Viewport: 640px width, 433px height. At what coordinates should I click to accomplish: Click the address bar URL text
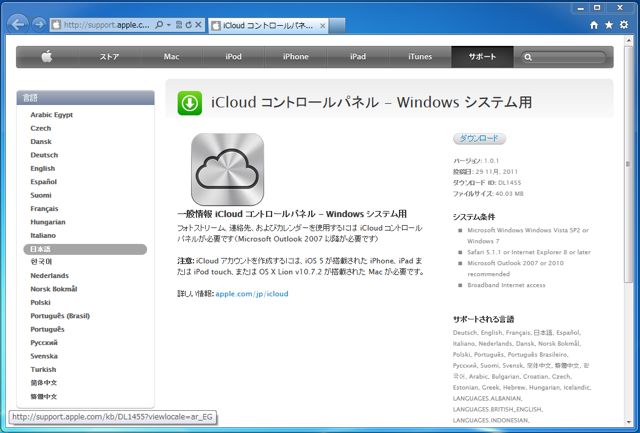click(x=107, y=25)
